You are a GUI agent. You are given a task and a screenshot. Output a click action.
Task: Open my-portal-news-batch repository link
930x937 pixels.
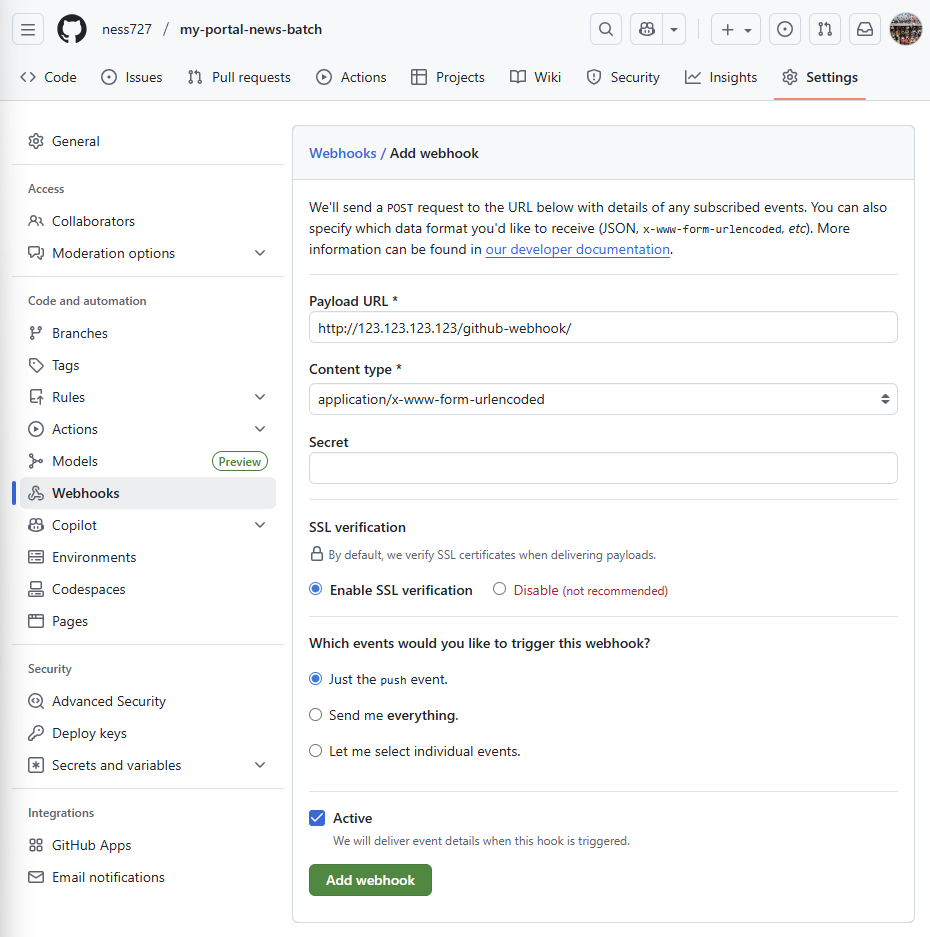tap(251, 29)
